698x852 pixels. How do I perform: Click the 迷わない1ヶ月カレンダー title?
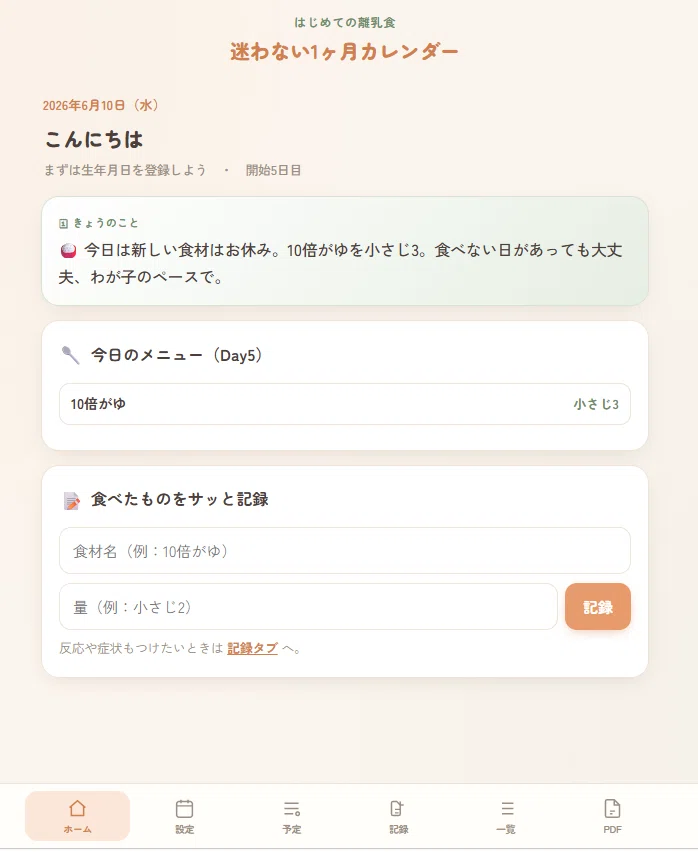tap(344, 52)
